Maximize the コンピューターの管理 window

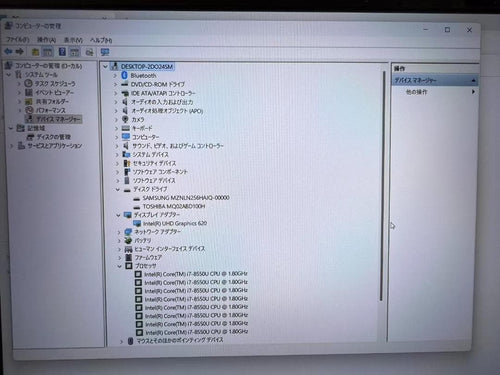click(447, 30)
